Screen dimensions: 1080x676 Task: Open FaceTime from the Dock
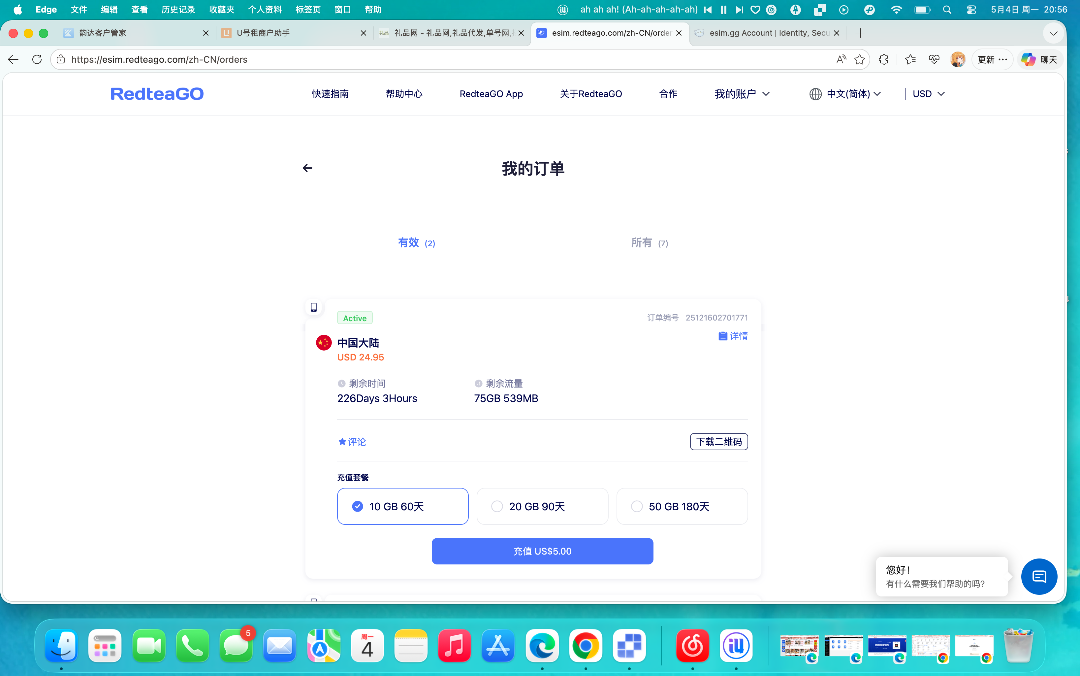coord(149,646)
